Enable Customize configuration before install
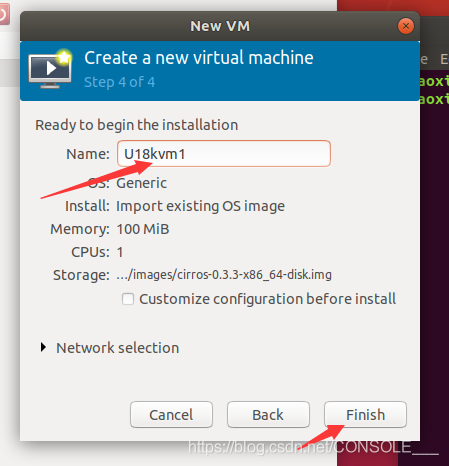This screenshot has height=466, width=449. 128,299
